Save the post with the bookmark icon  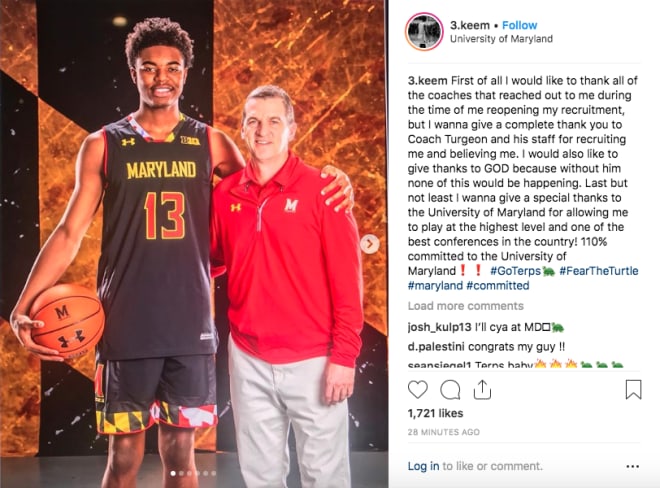coord(633,389)
